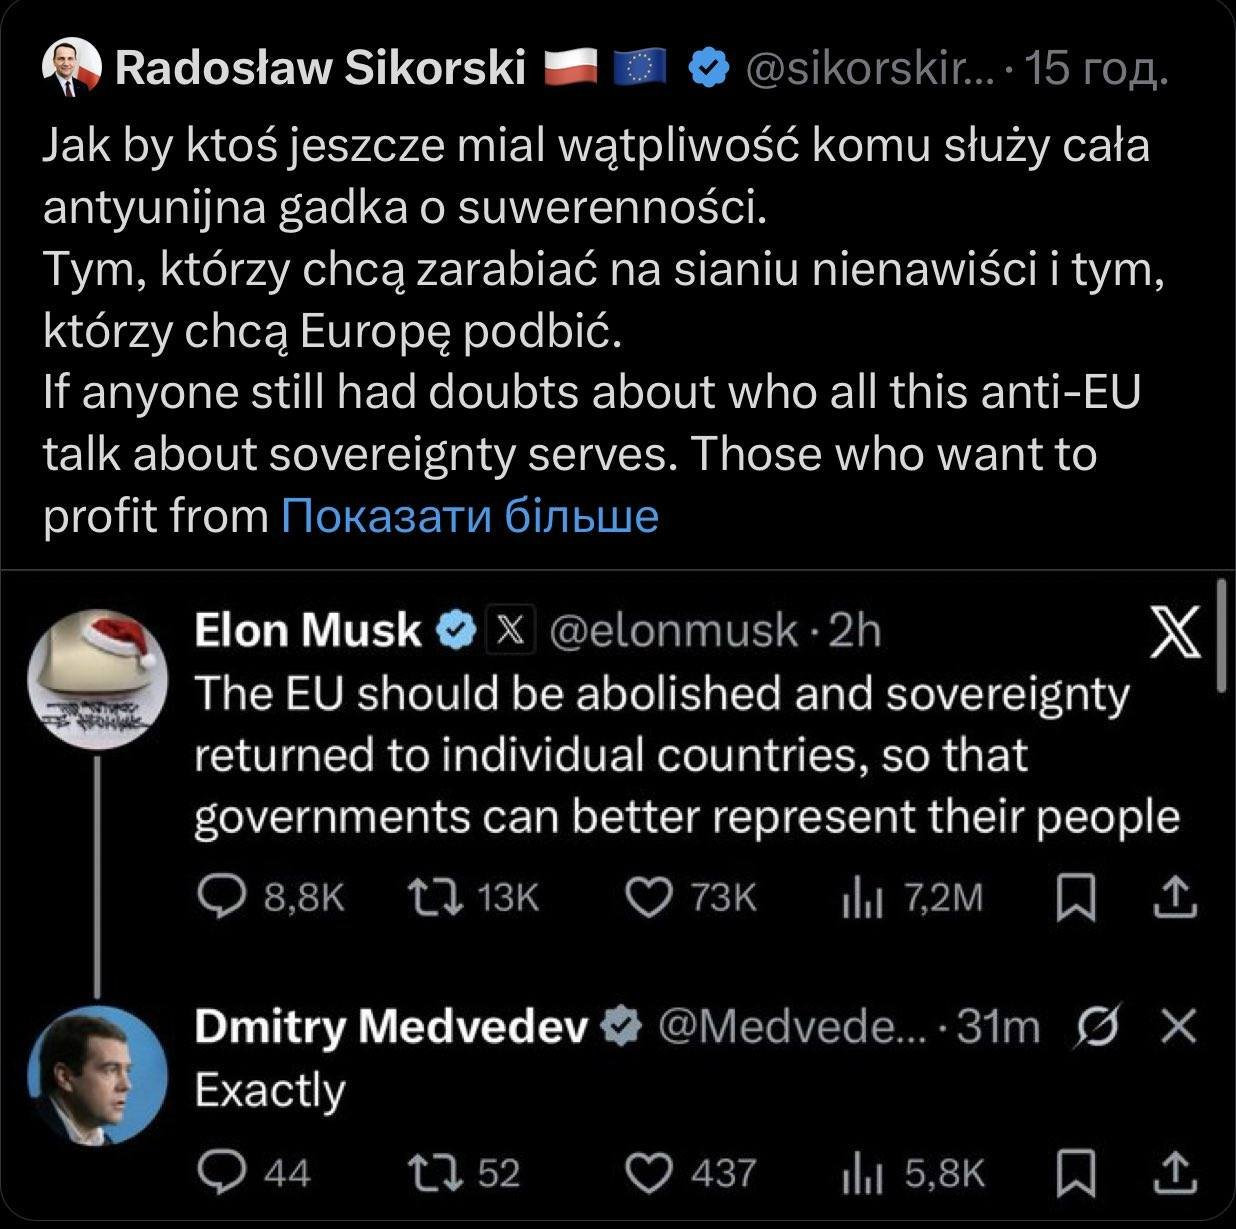Open Dmitry Medvedev's profile picture
The width and height of the screenshot is (1236, 1229).
coord(97,1074)
